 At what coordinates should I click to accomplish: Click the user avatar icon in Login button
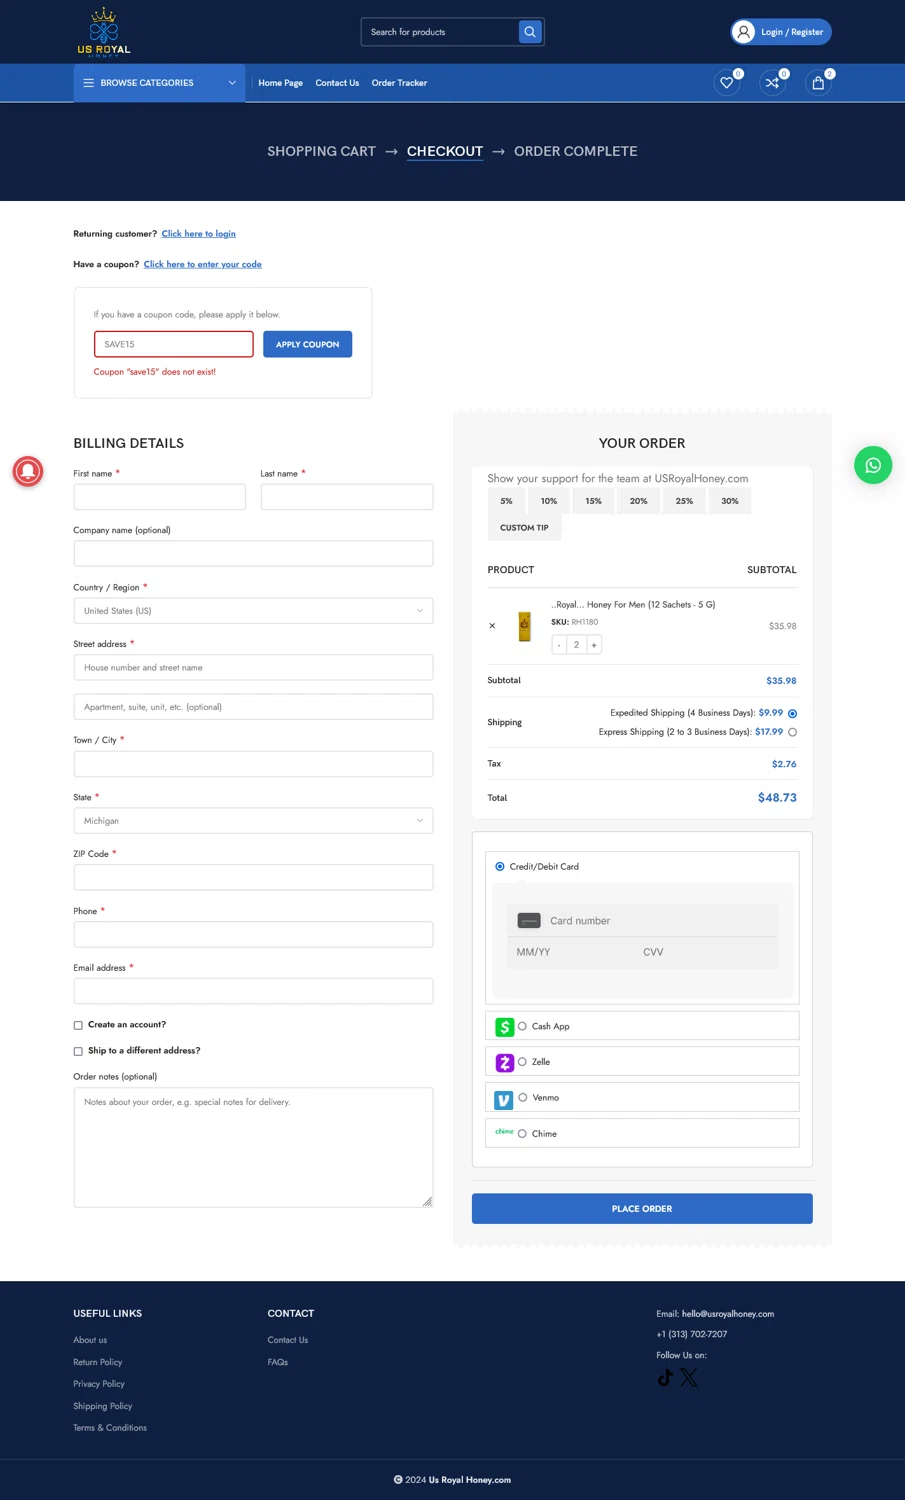[743, 32]
